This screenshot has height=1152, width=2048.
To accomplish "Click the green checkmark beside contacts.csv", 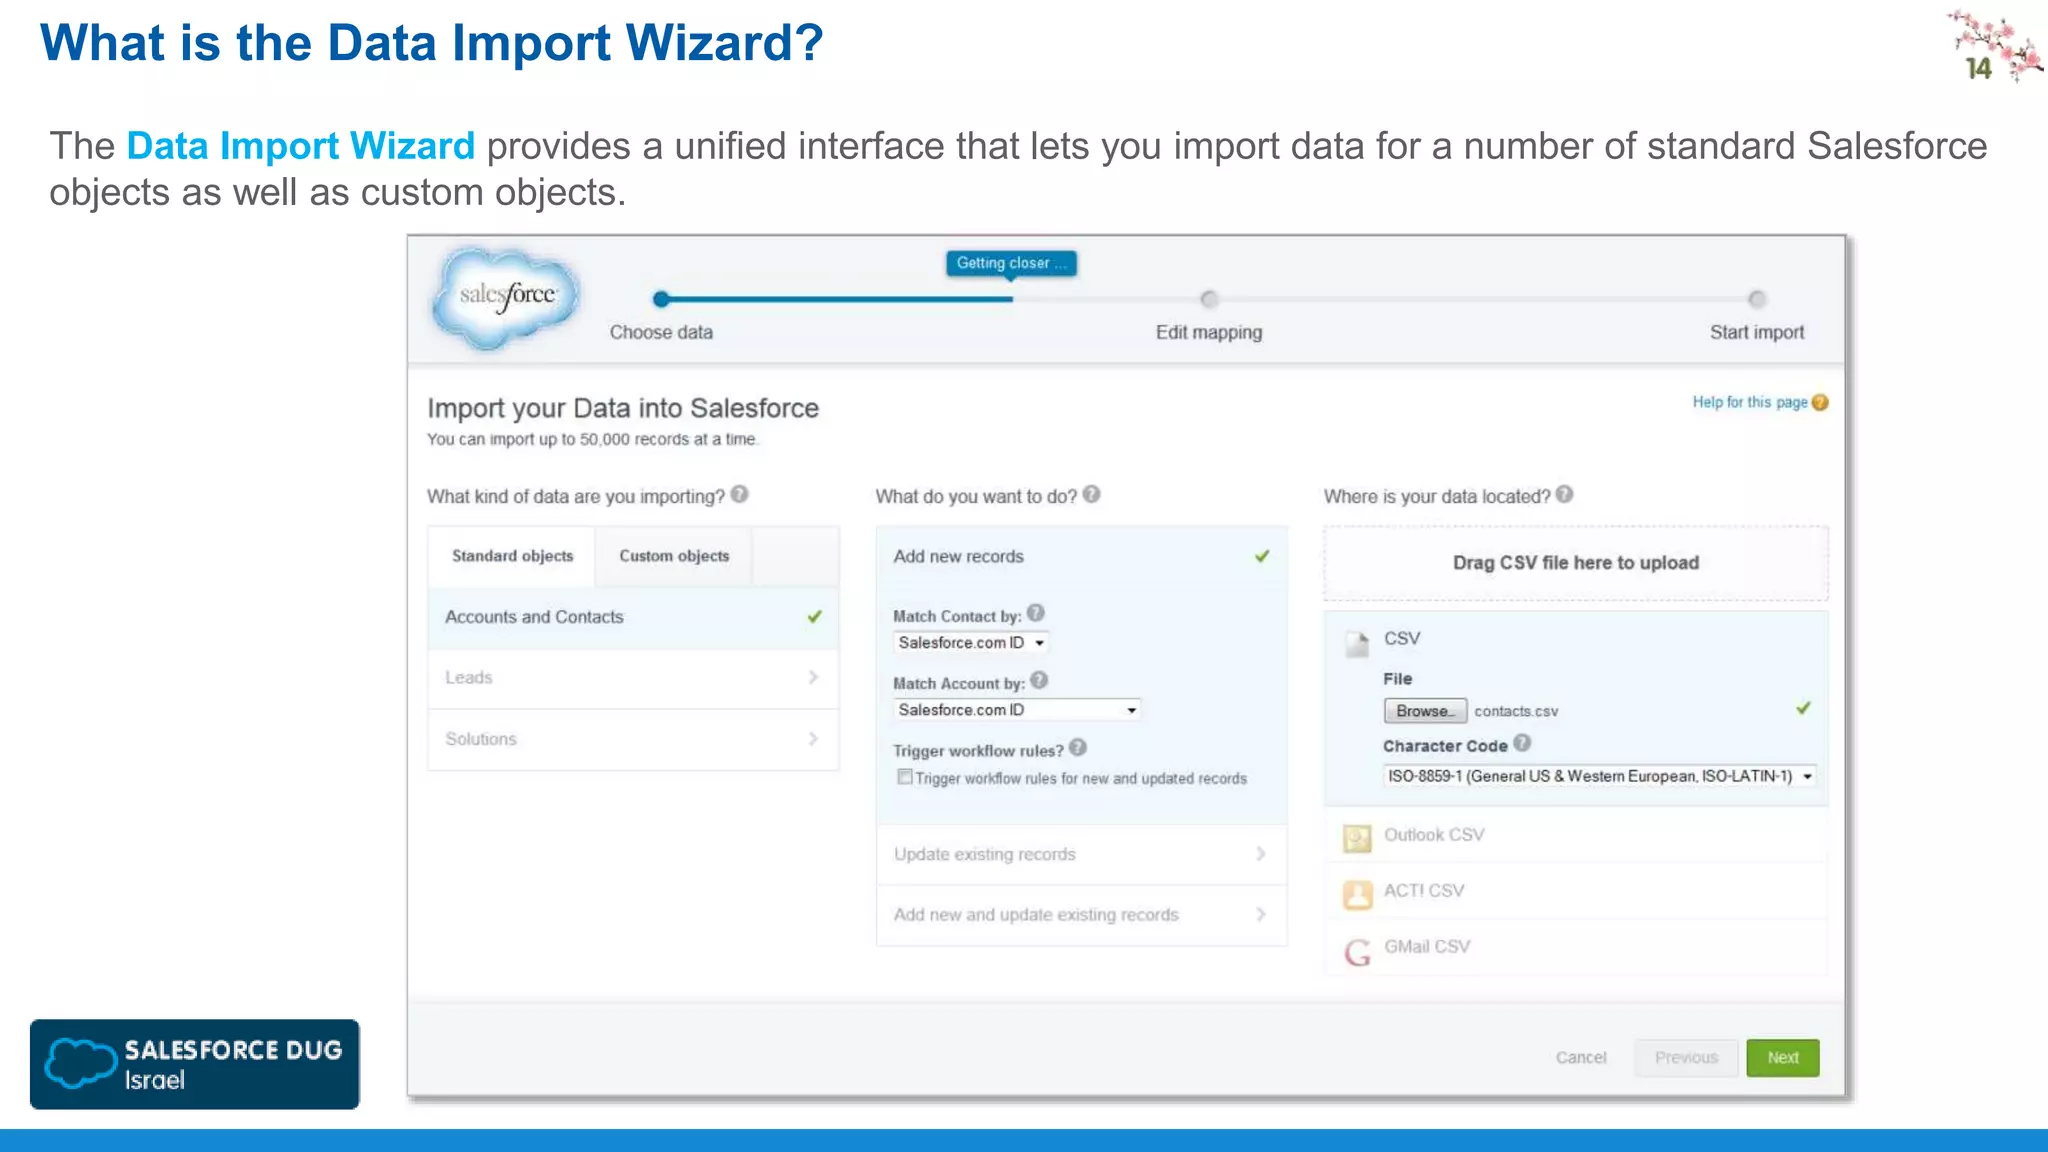I will pyautogui.click(x=1803, y=708).
